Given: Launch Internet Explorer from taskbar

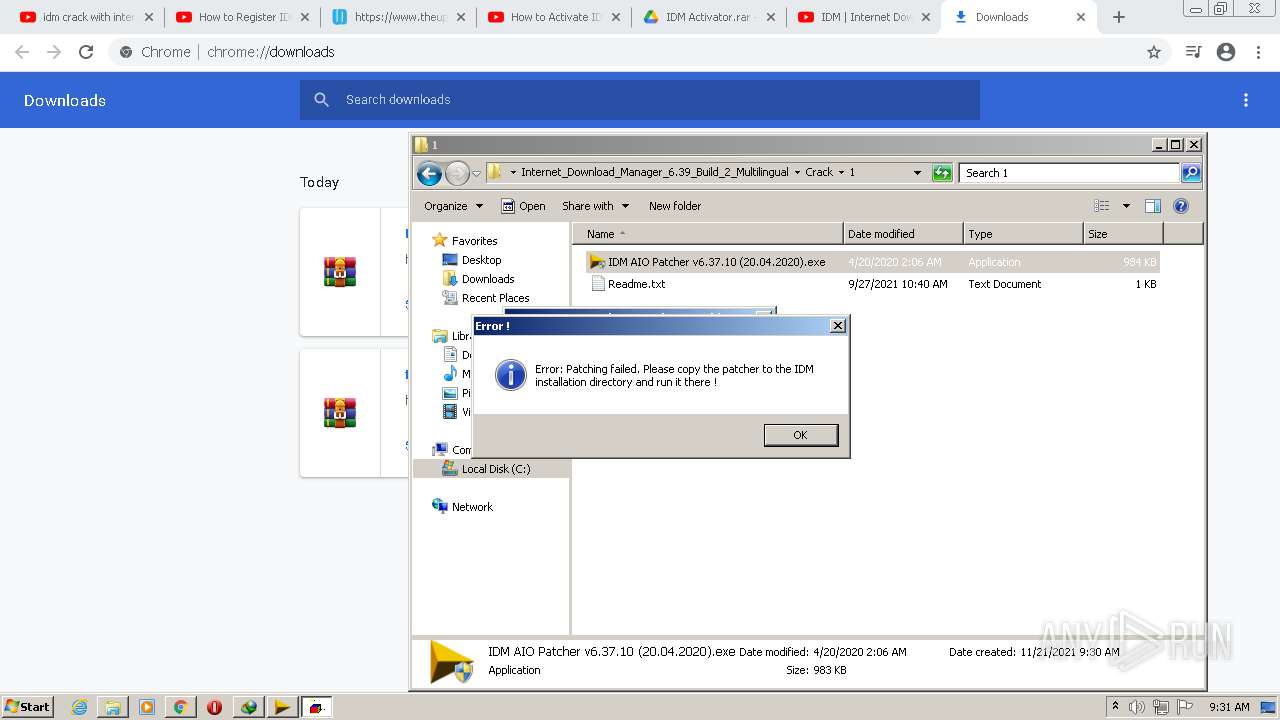Looking at the screenshot, I should pos(79,707).
